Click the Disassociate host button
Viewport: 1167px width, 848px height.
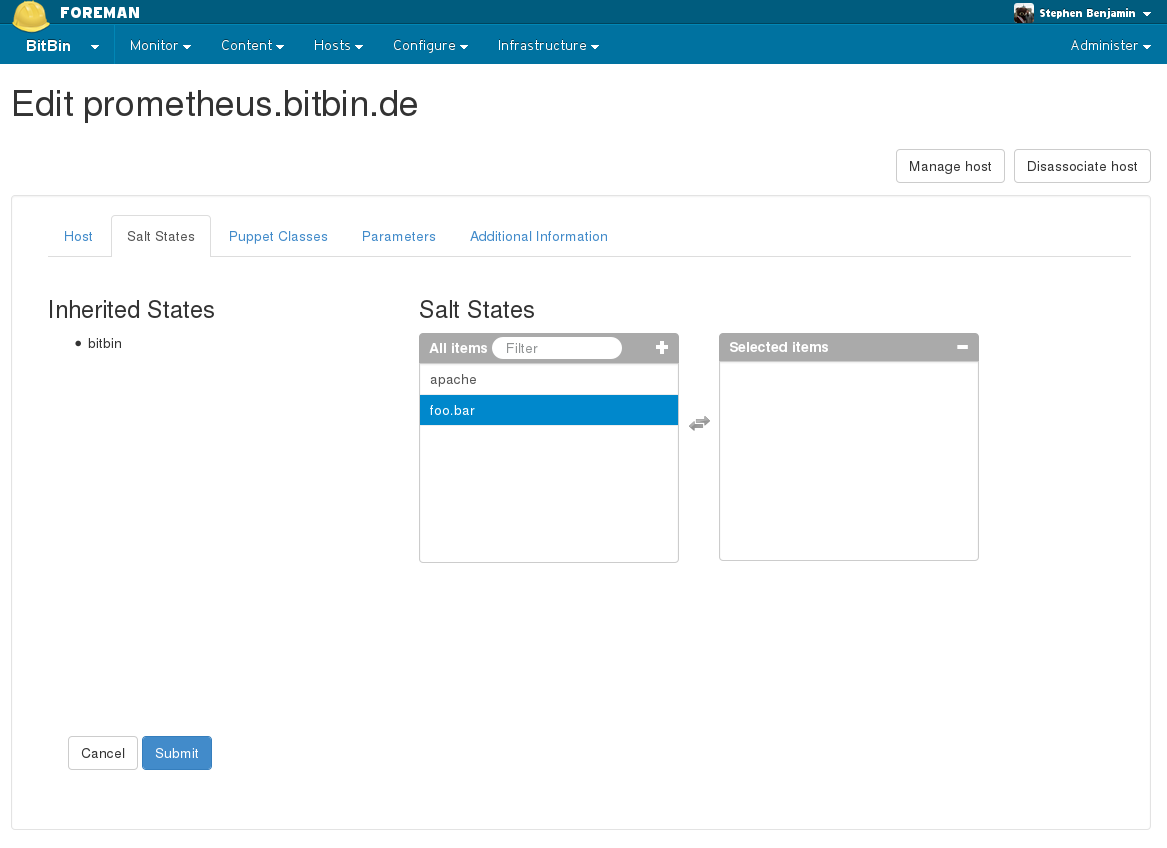[x=1082, y=166]
